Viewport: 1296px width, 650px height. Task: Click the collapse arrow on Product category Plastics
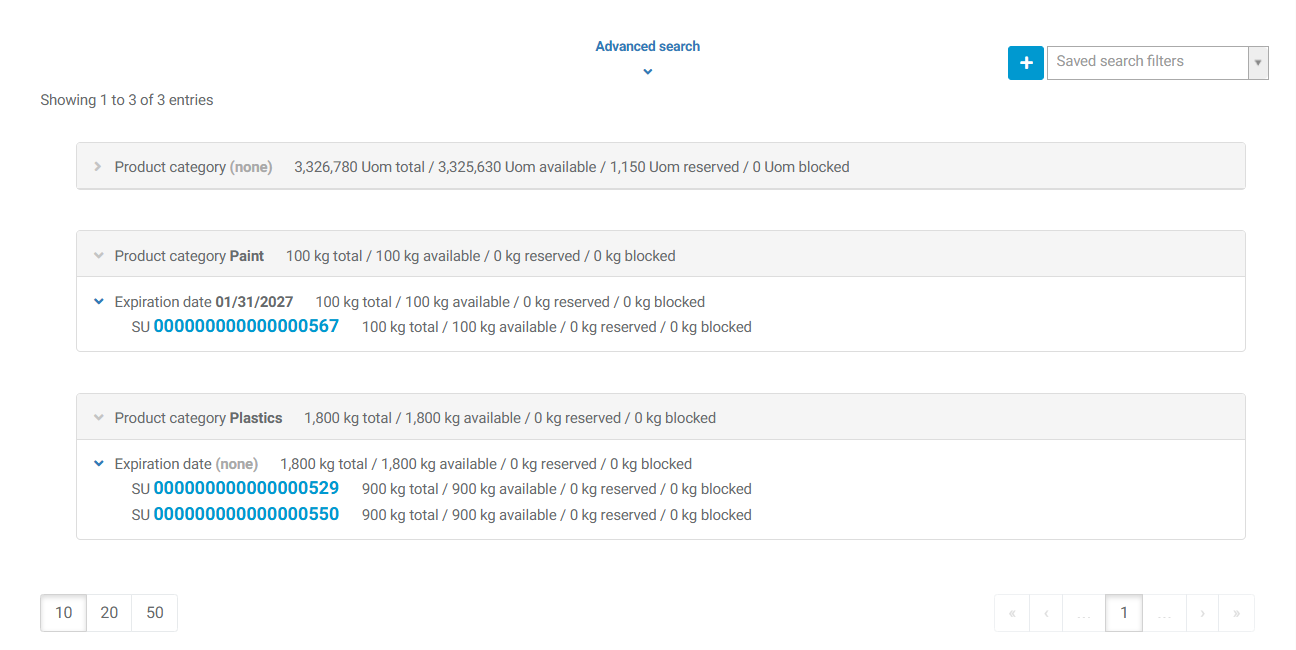pyautogui.click(x=97, y=417)
